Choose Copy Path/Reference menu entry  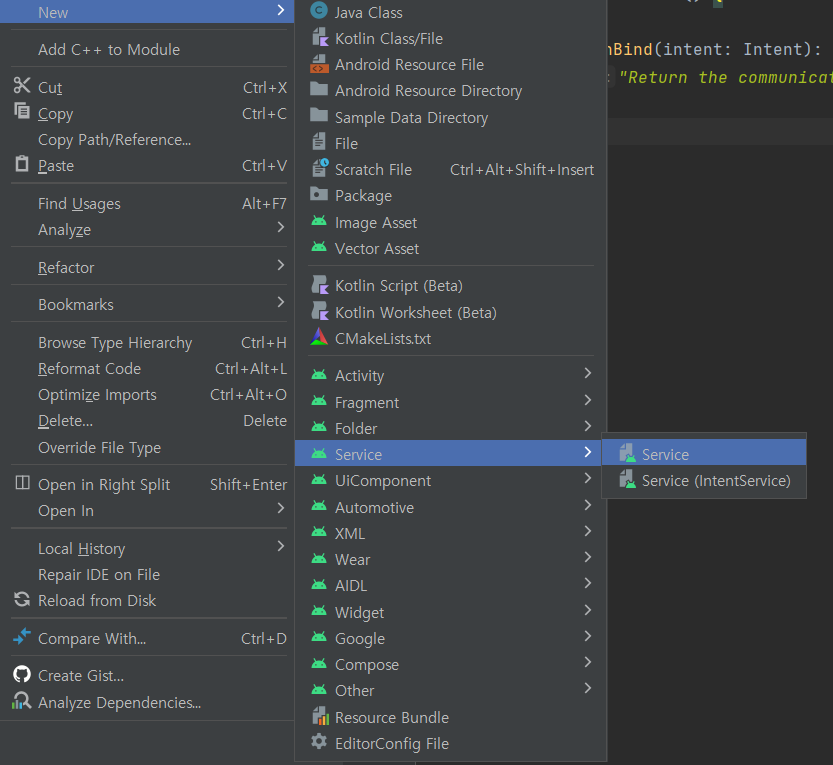pos(147,140)
